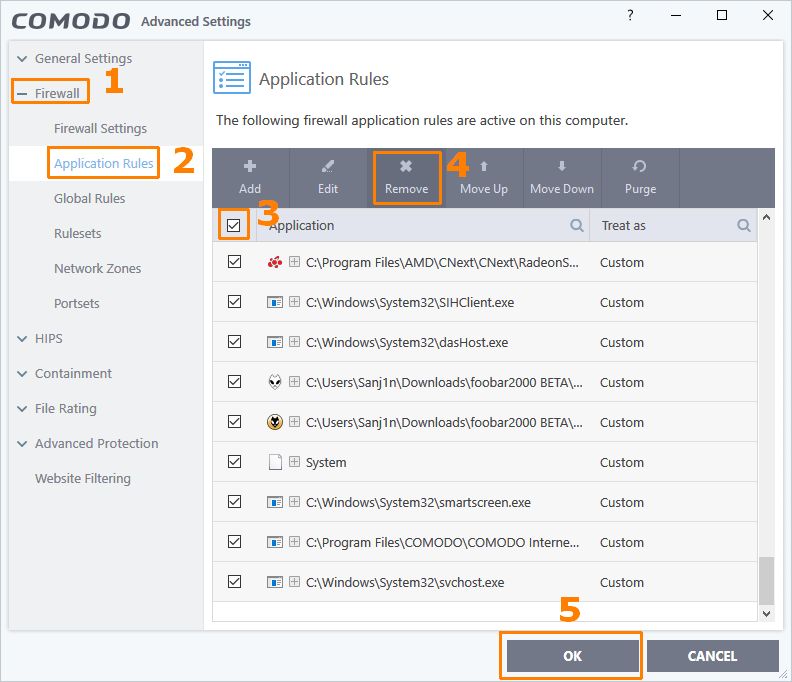This screenshot has height=682, width=792.
Task: Click the svchost.exe file icon
Action: coord(275,582)
